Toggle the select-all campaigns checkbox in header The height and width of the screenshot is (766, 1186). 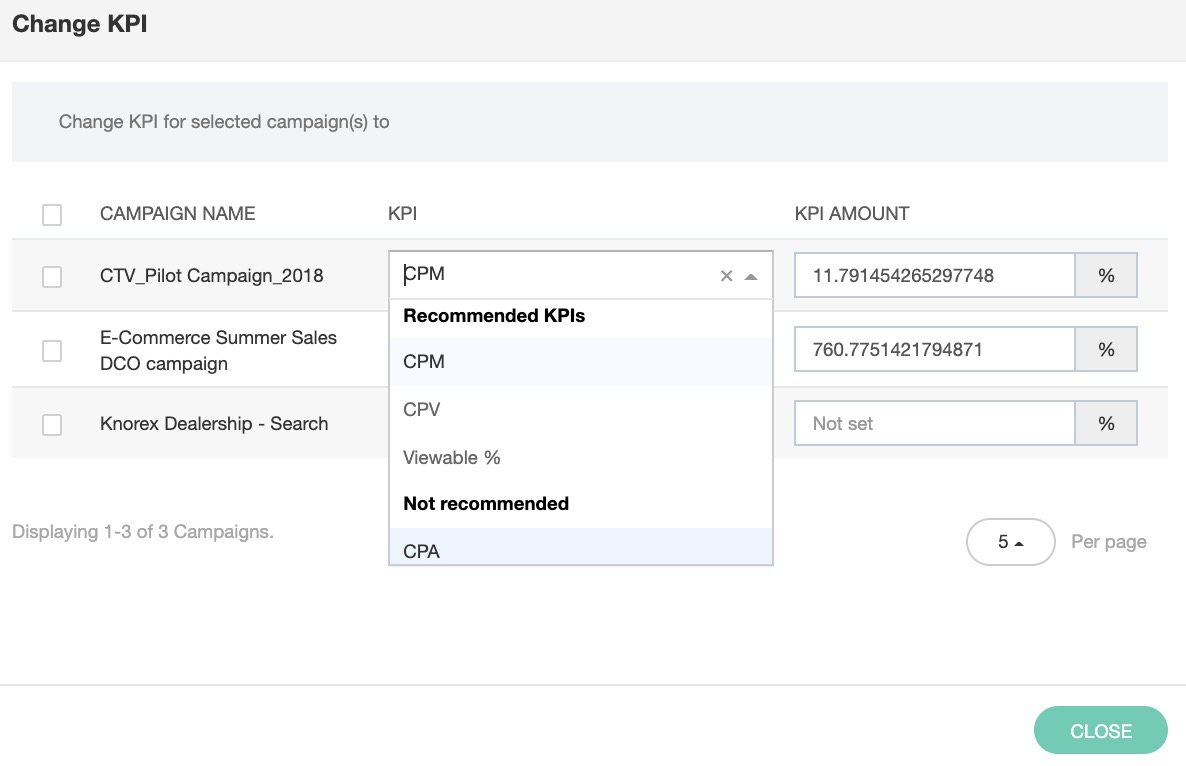point(52,214)
